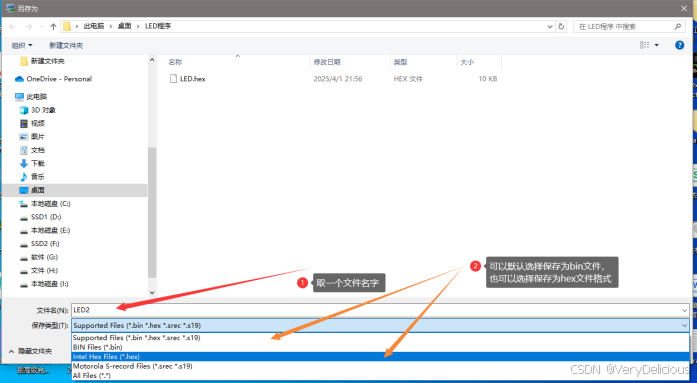Click 此电脑 in the address breadcrumb
Viewport: 697px width, 383px height.
tap(94, 26)
